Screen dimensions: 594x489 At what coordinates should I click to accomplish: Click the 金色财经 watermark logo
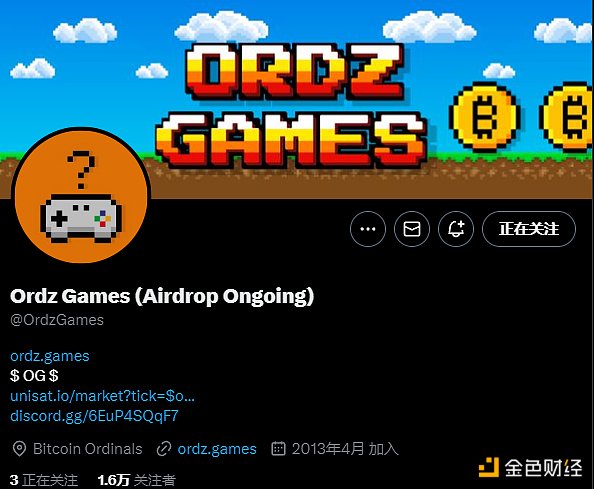pos(530,467)
